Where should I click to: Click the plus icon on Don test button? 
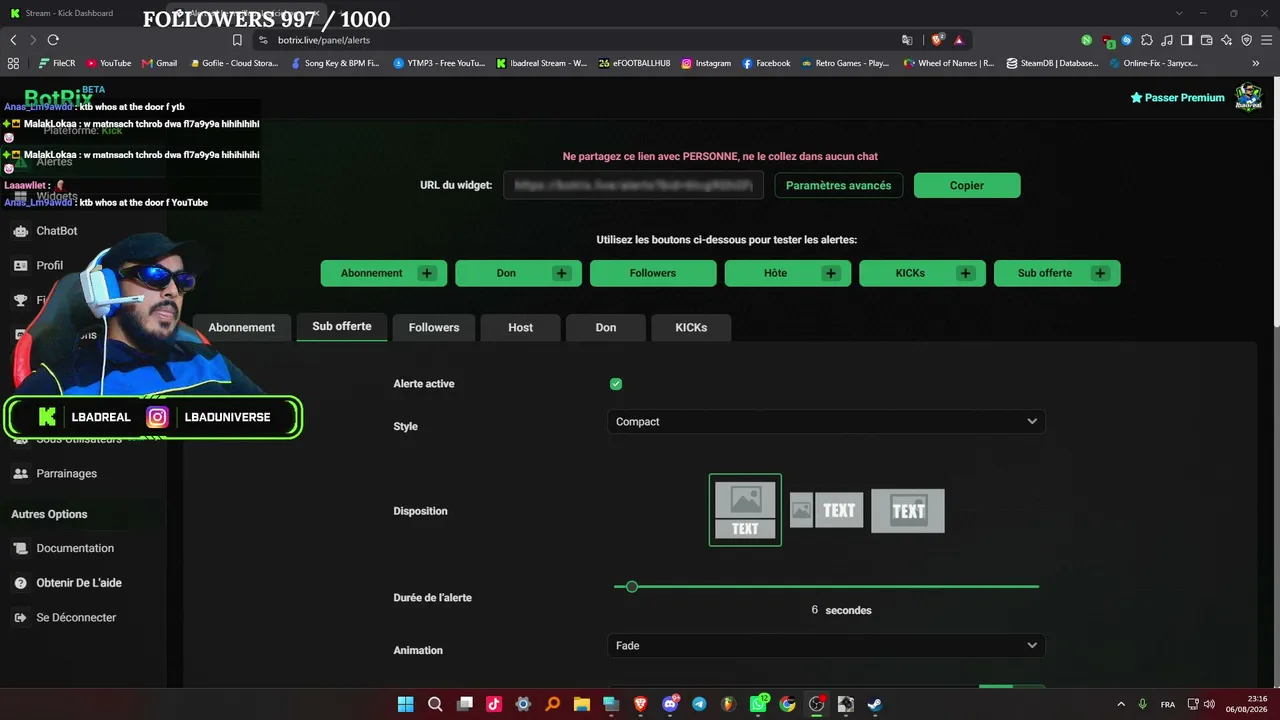coord(561,273)
